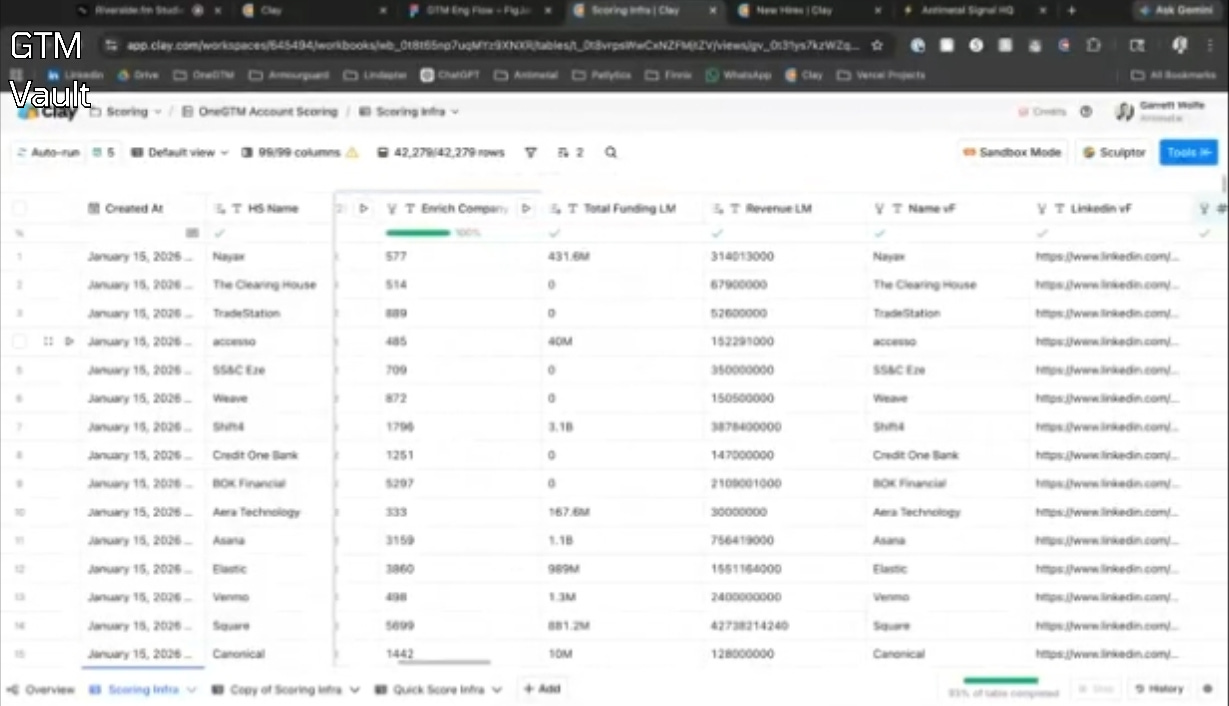Open new browser tab with plus
The width and height of the screenshot is (1229, 706).
(1071, 10)
